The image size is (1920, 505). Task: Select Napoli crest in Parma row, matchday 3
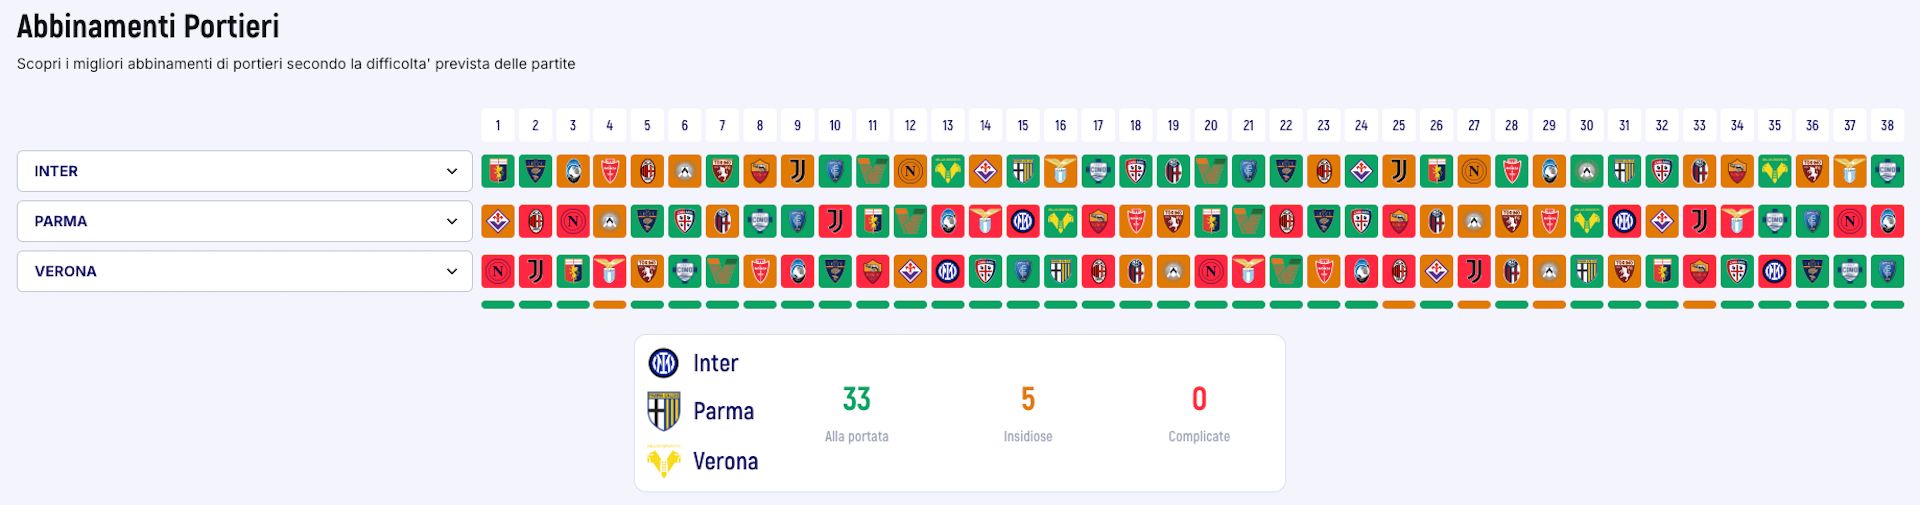(573, 221)
